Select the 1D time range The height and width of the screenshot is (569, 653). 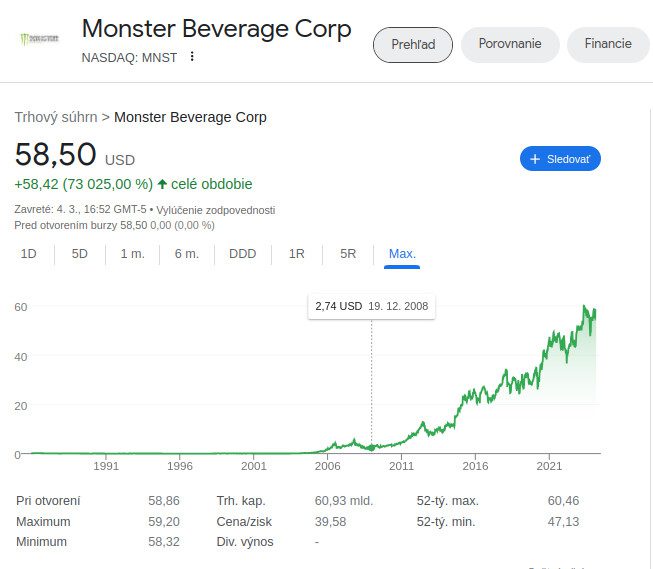click(29, 254)
